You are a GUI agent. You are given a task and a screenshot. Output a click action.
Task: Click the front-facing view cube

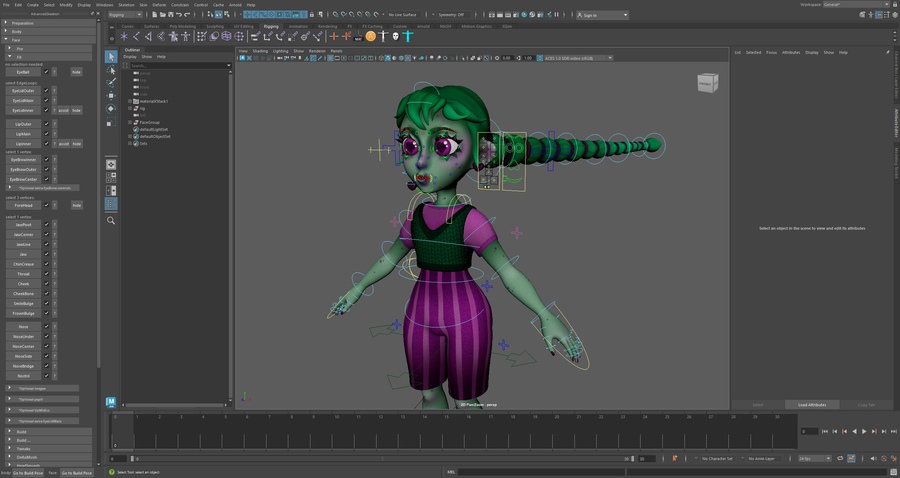click(706, 83)
